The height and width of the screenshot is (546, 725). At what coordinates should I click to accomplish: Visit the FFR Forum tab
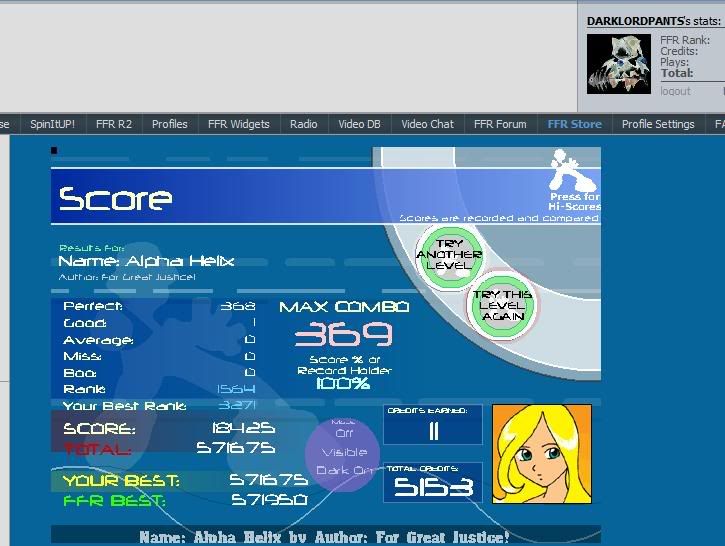click(499, 124)
